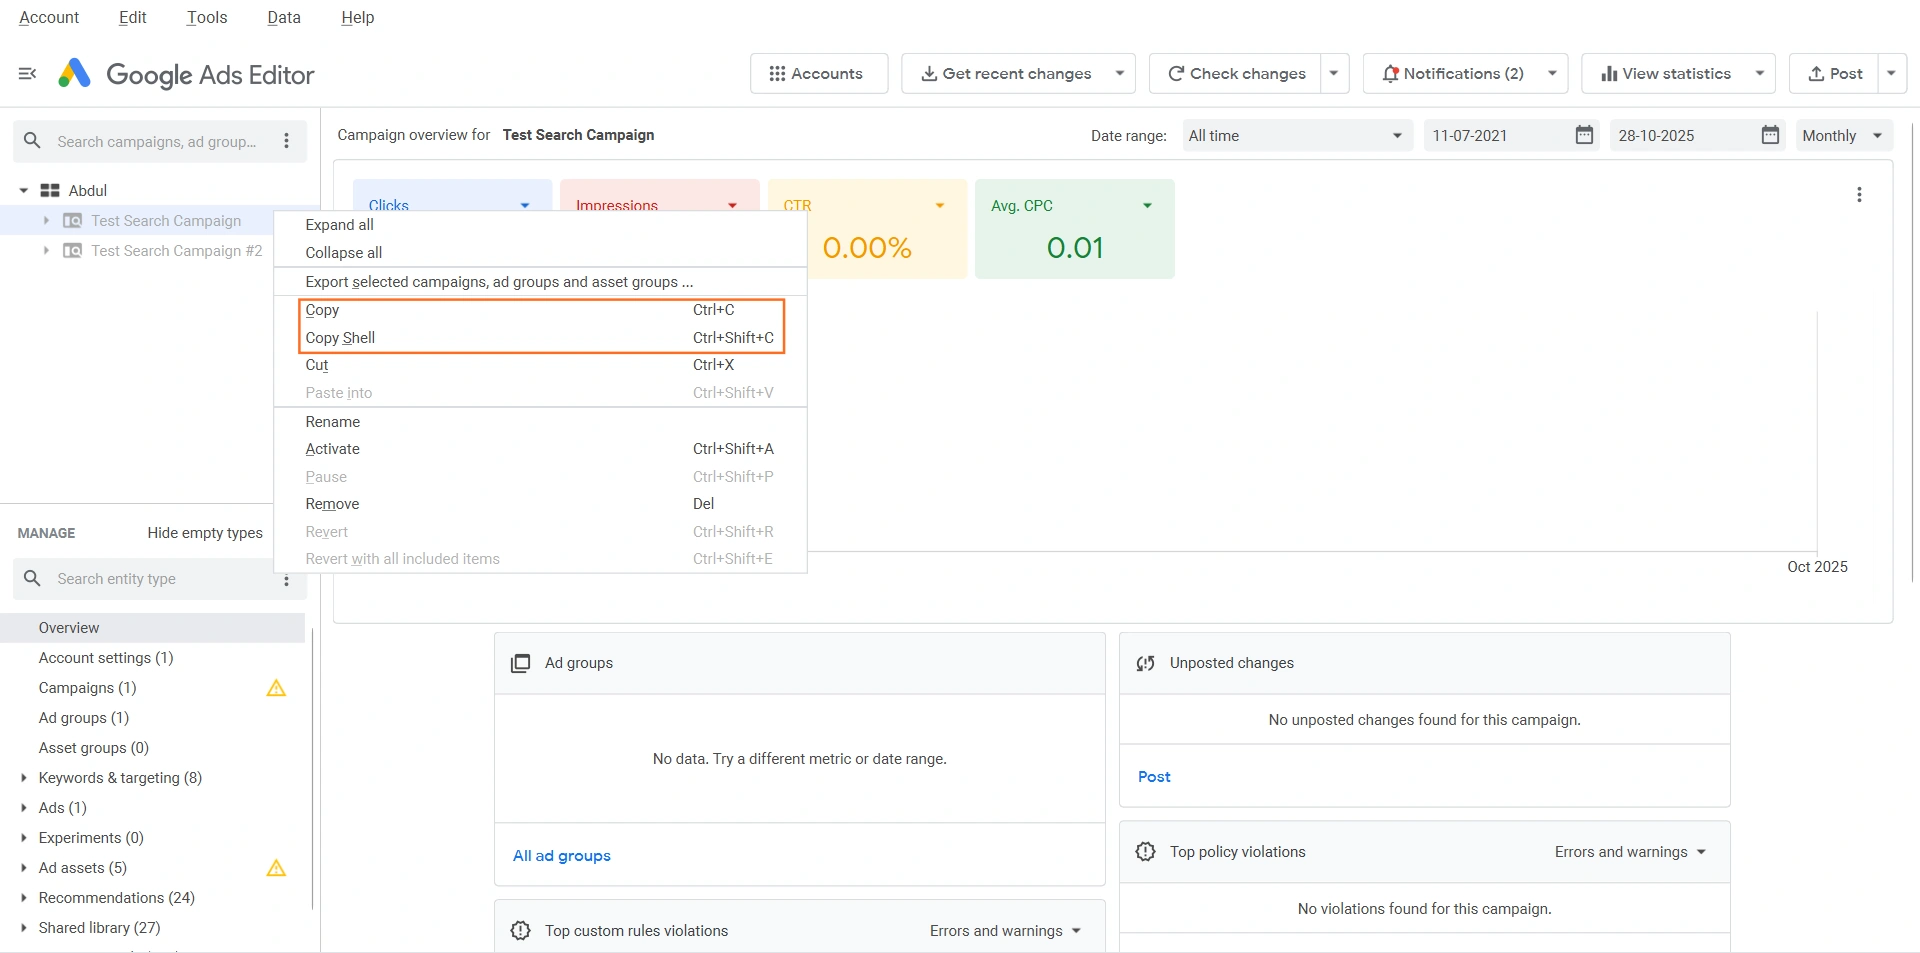Image resolution: width=1920 pixels, height=953 pixels.
Task: Open the CTR metric dropdown
Action: [940, 206]
